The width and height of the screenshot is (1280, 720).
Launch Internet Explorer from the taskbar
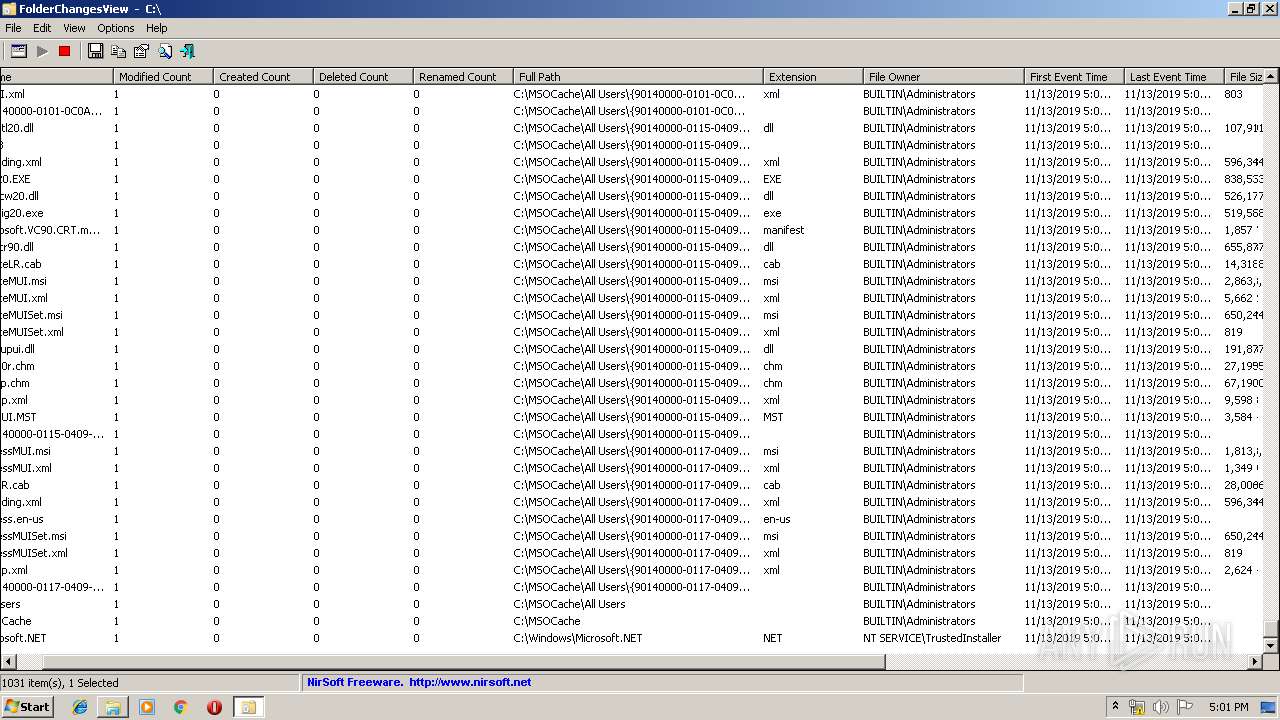tap(80, 707)
